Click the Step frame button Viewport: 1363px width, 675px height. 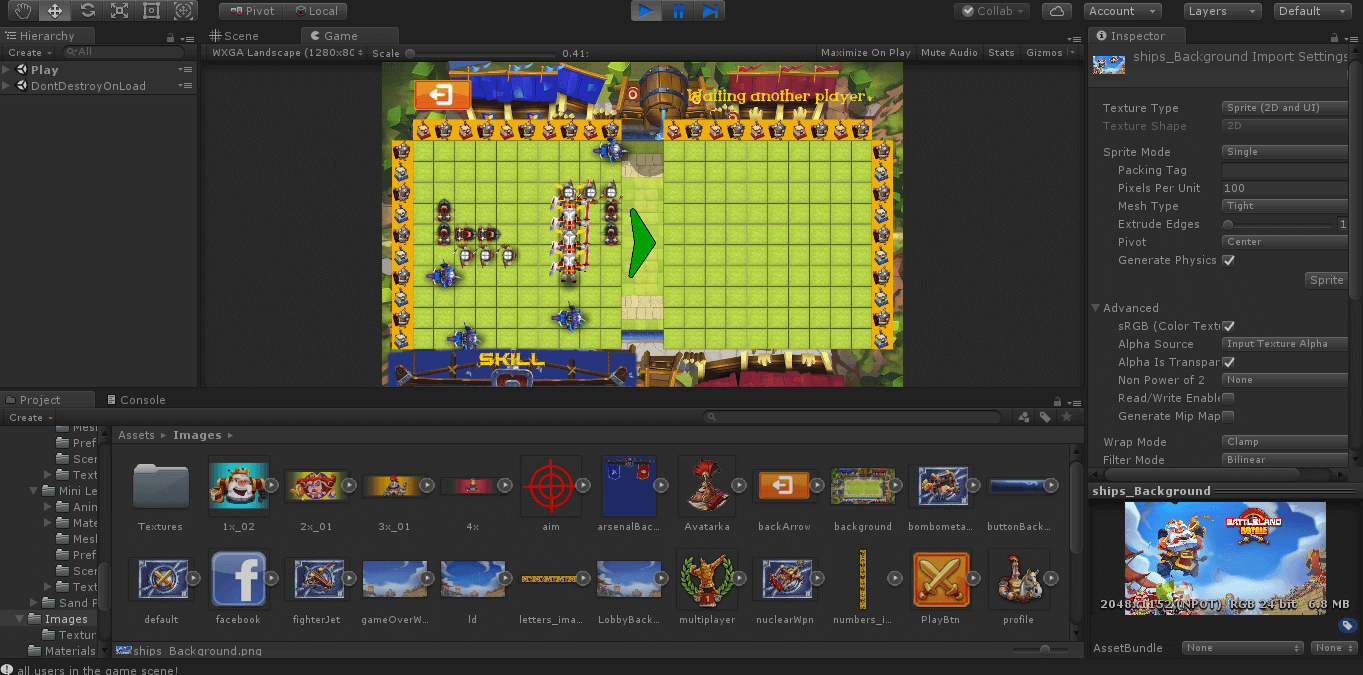coord(709,11)
